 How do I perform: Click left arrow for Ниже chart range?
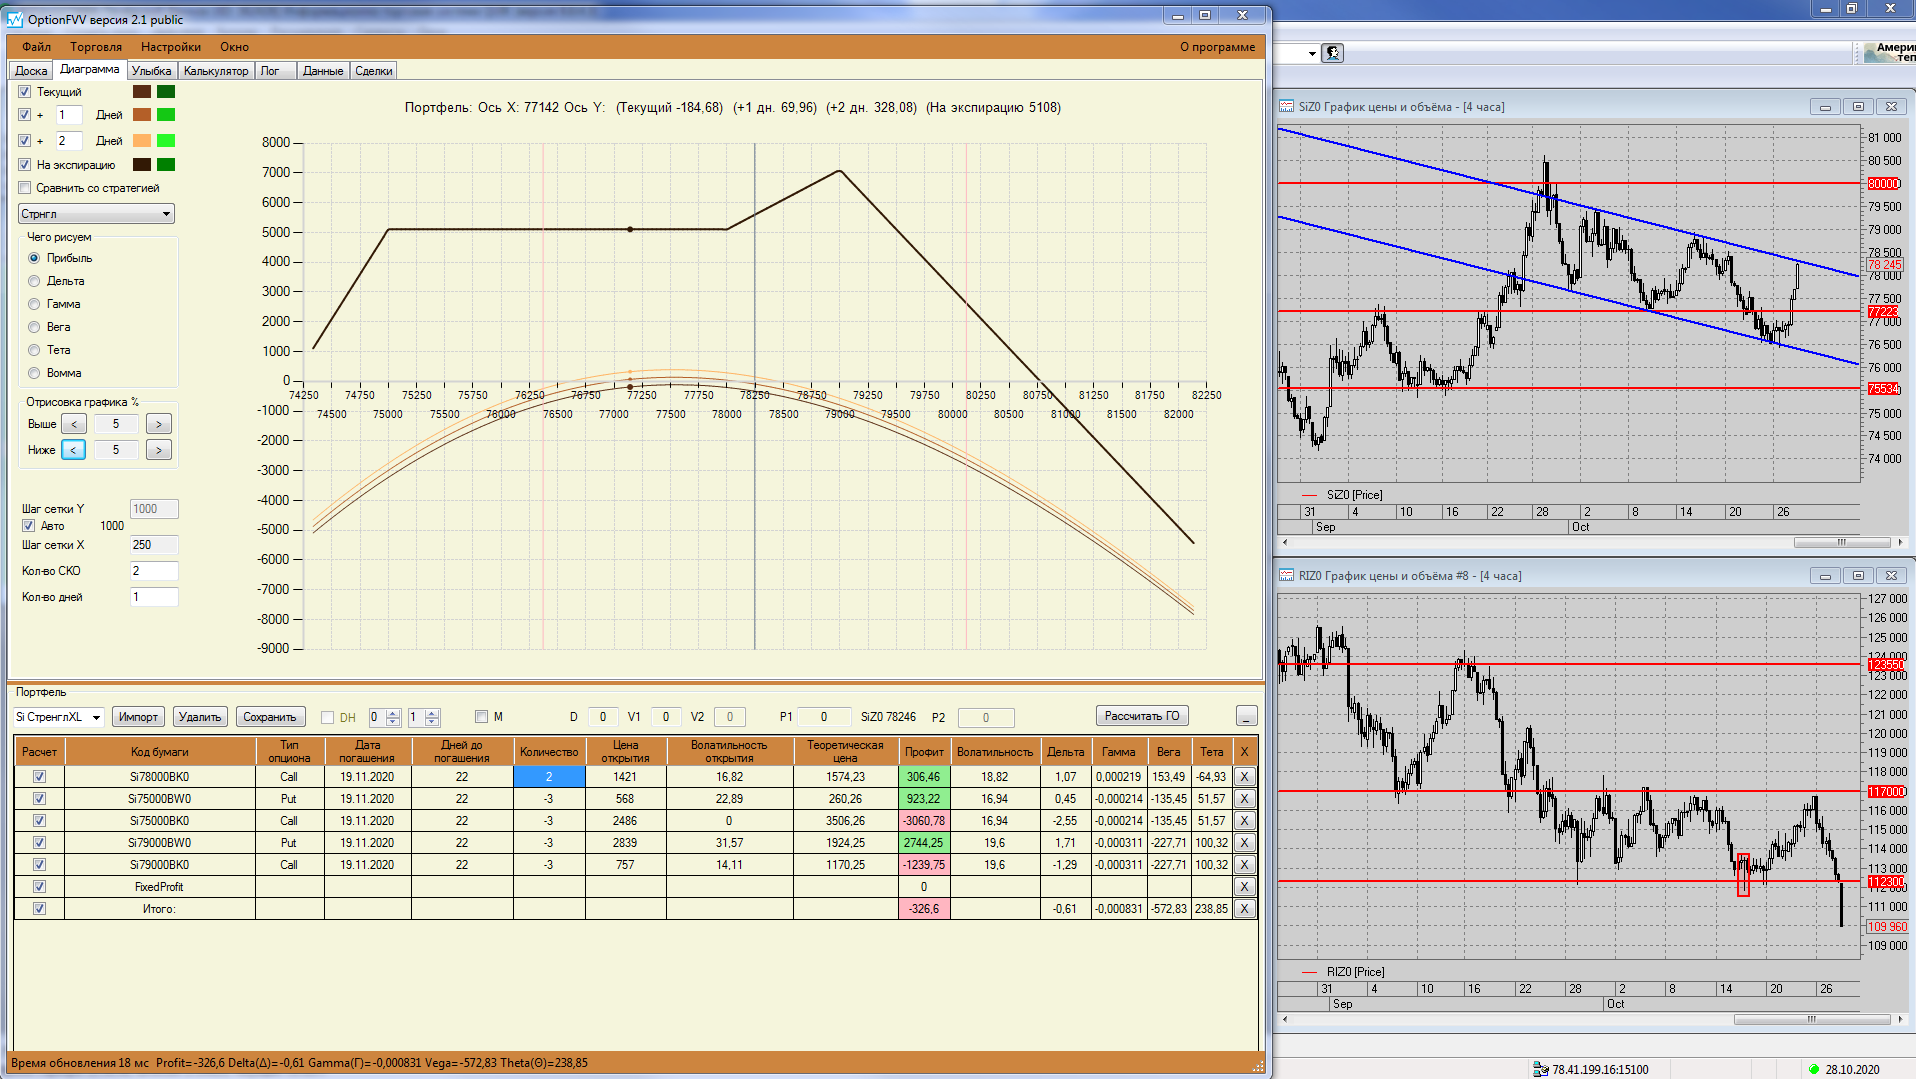click(x=74, y=450)
